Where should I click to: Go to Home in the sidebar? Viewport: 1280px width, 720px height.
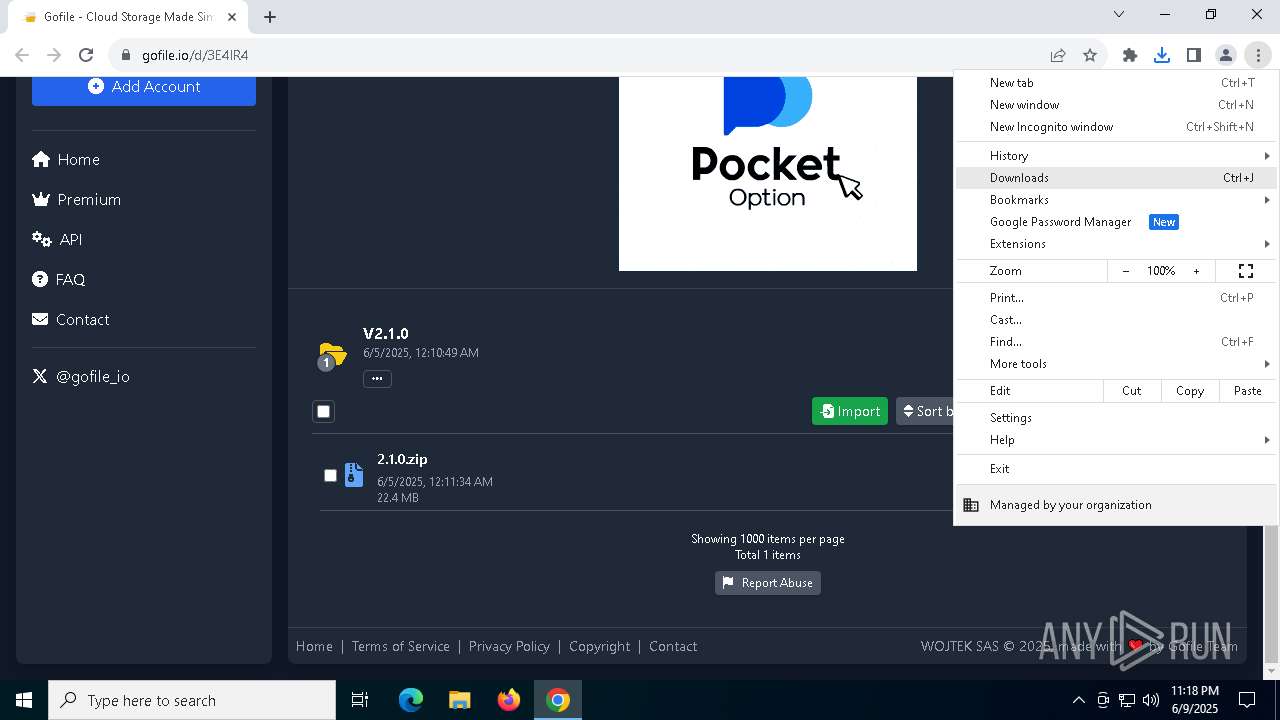click(66, 160)
